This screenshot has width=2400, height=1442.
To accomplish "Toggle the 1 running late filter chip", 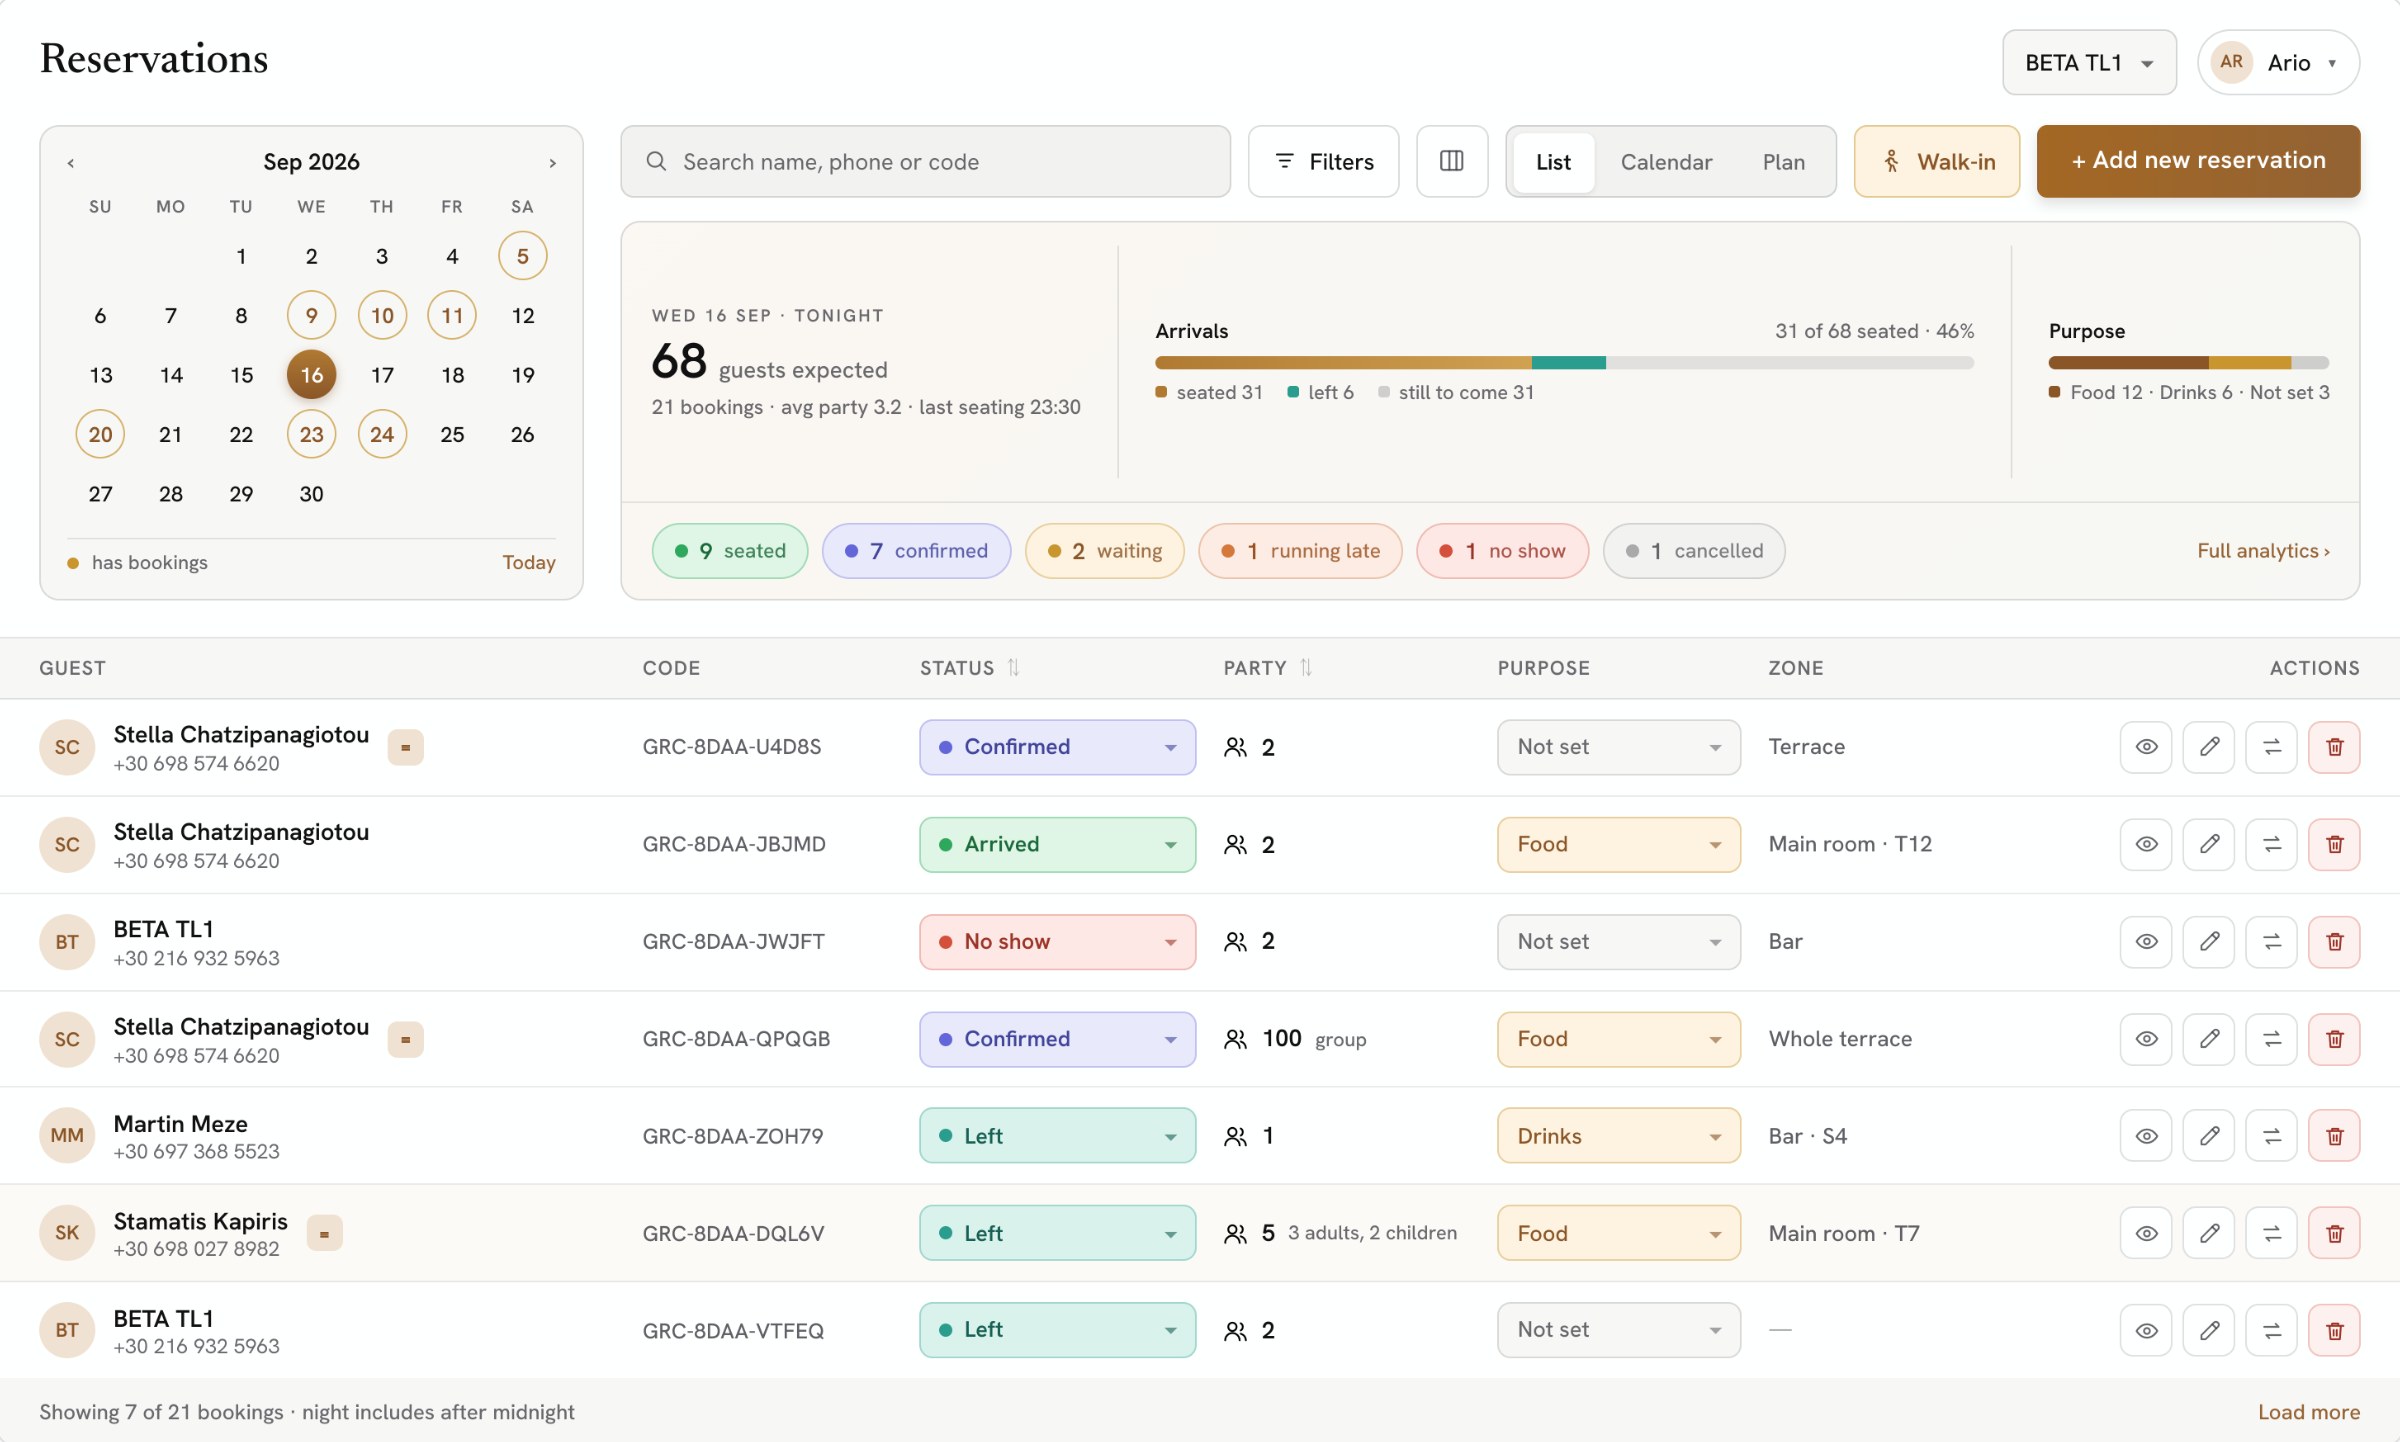I will [1300, 551].
